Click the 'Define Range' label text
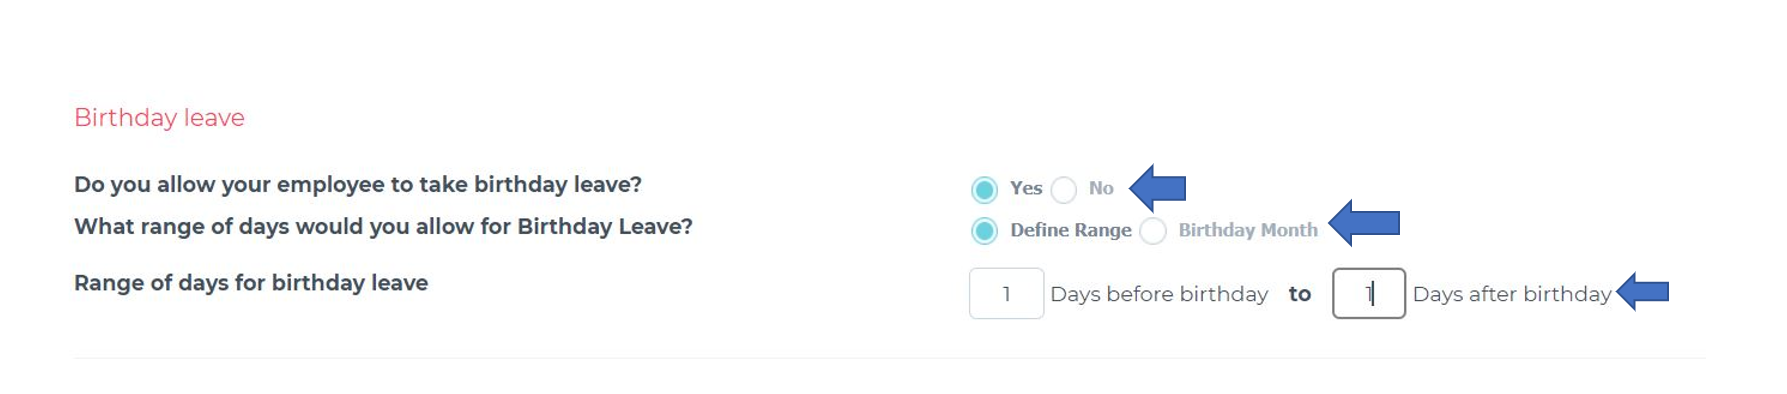The width and height of the screenshot is (1787, 394). 1071,230
